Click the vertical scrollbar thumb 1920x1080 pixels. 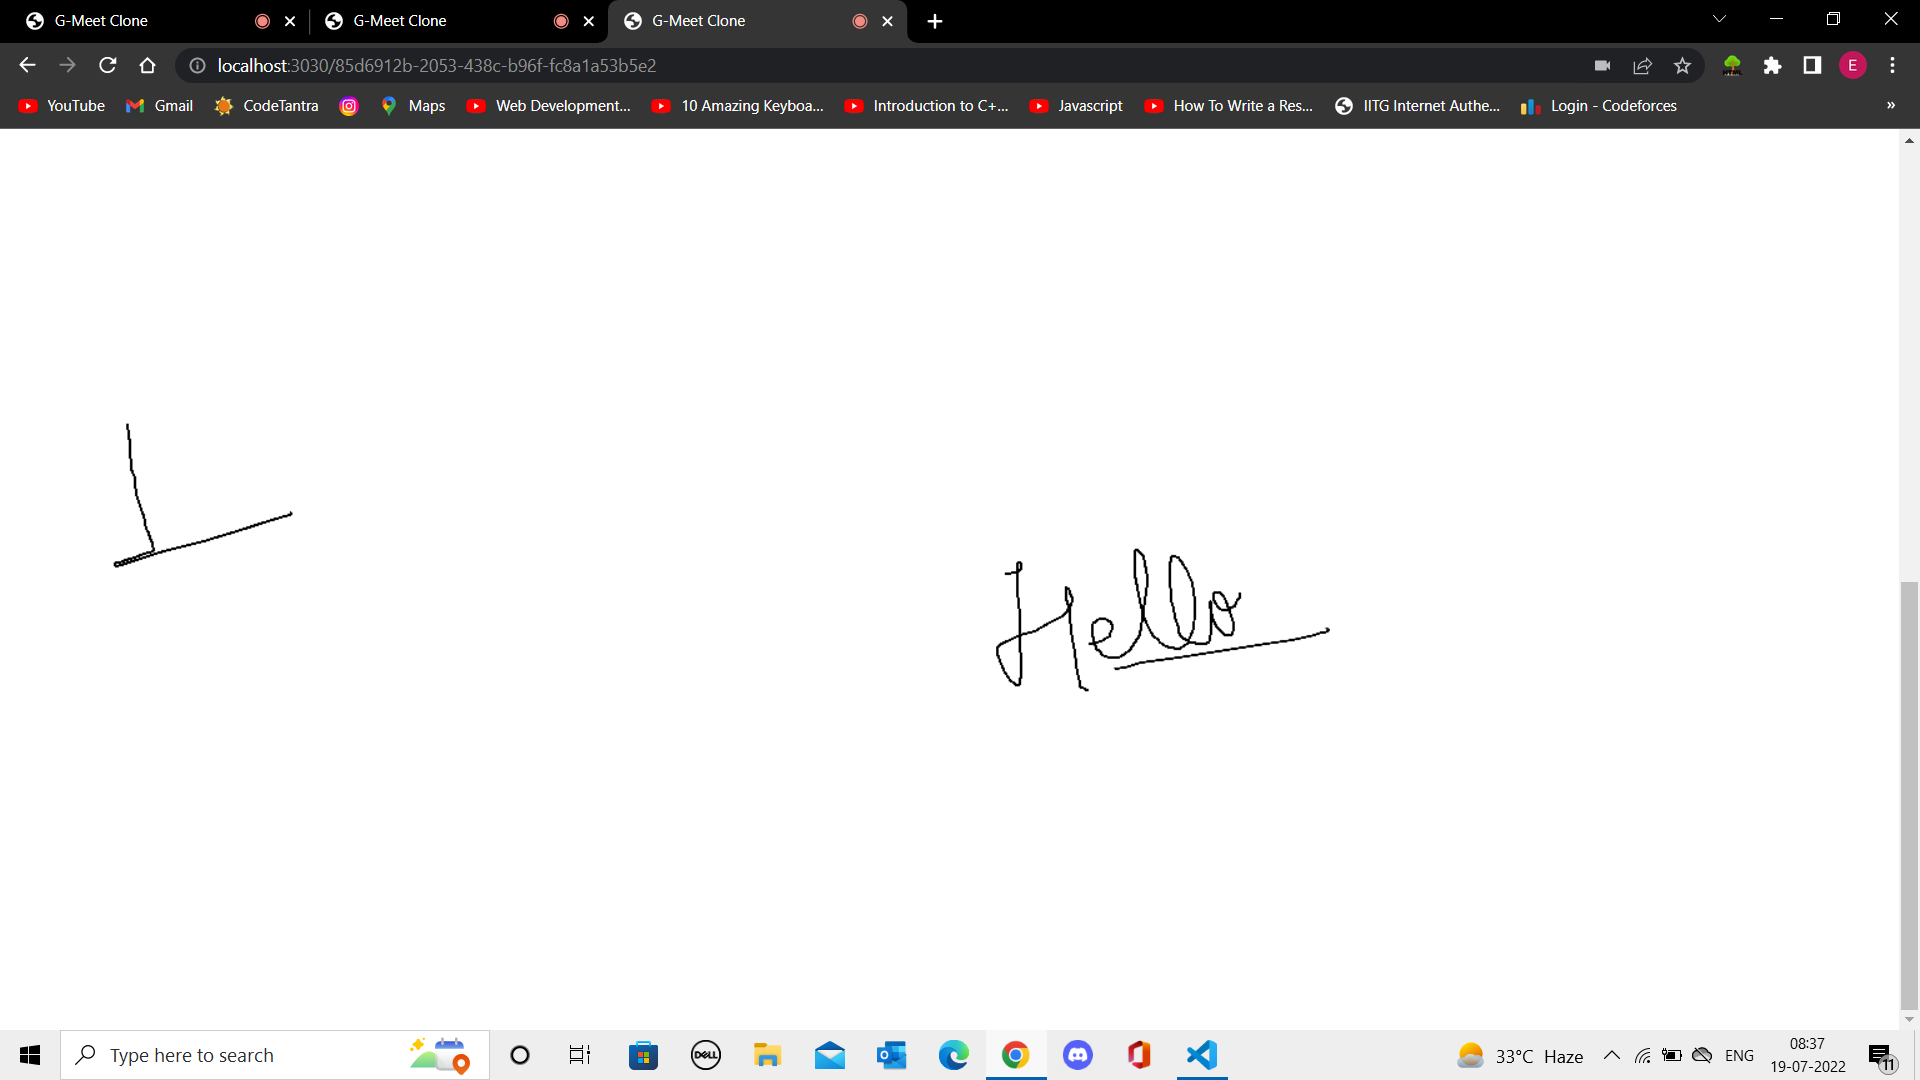(1909, 795)
